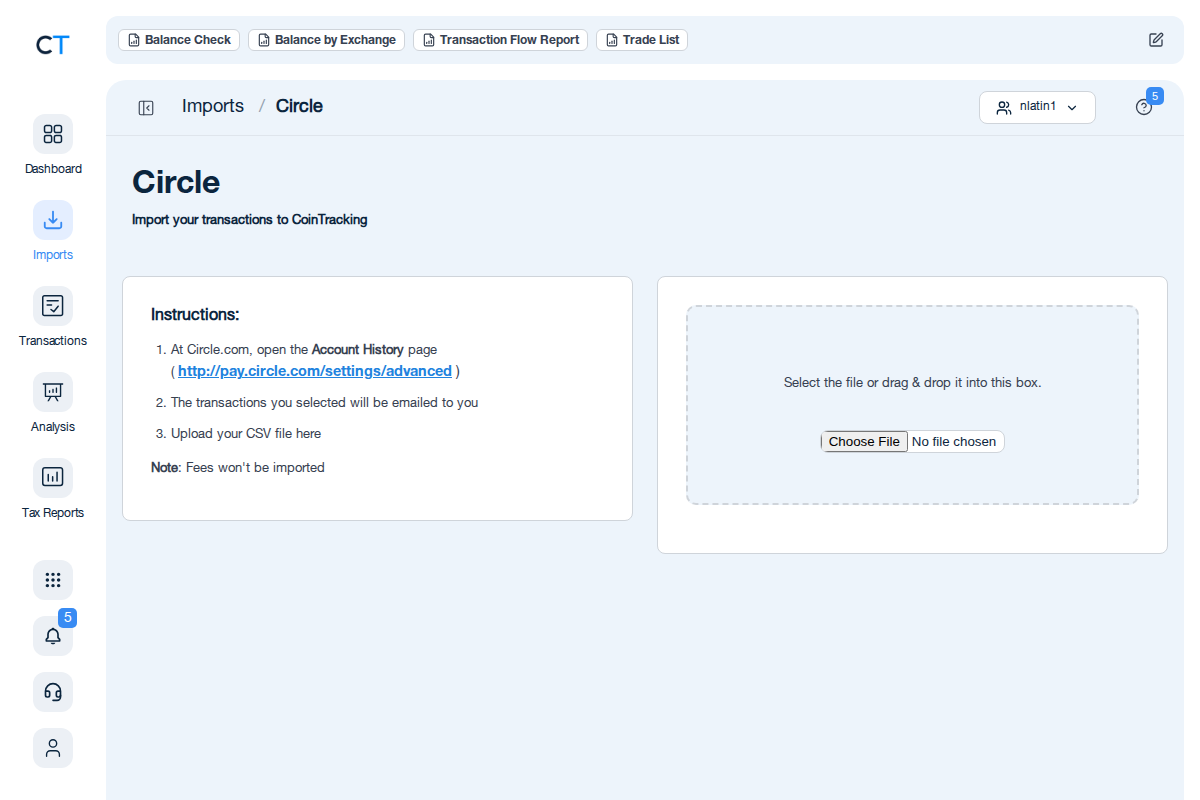Collapse the sidebar with the panel icon
The image size is (1200, 800).
[146, 108]
